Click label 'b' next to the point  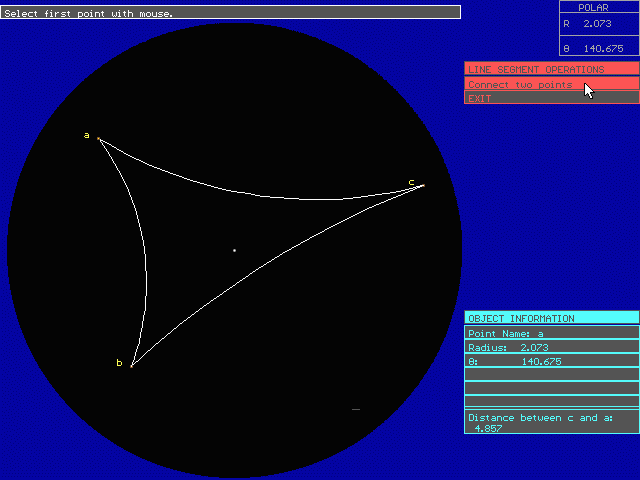[119, 362]
